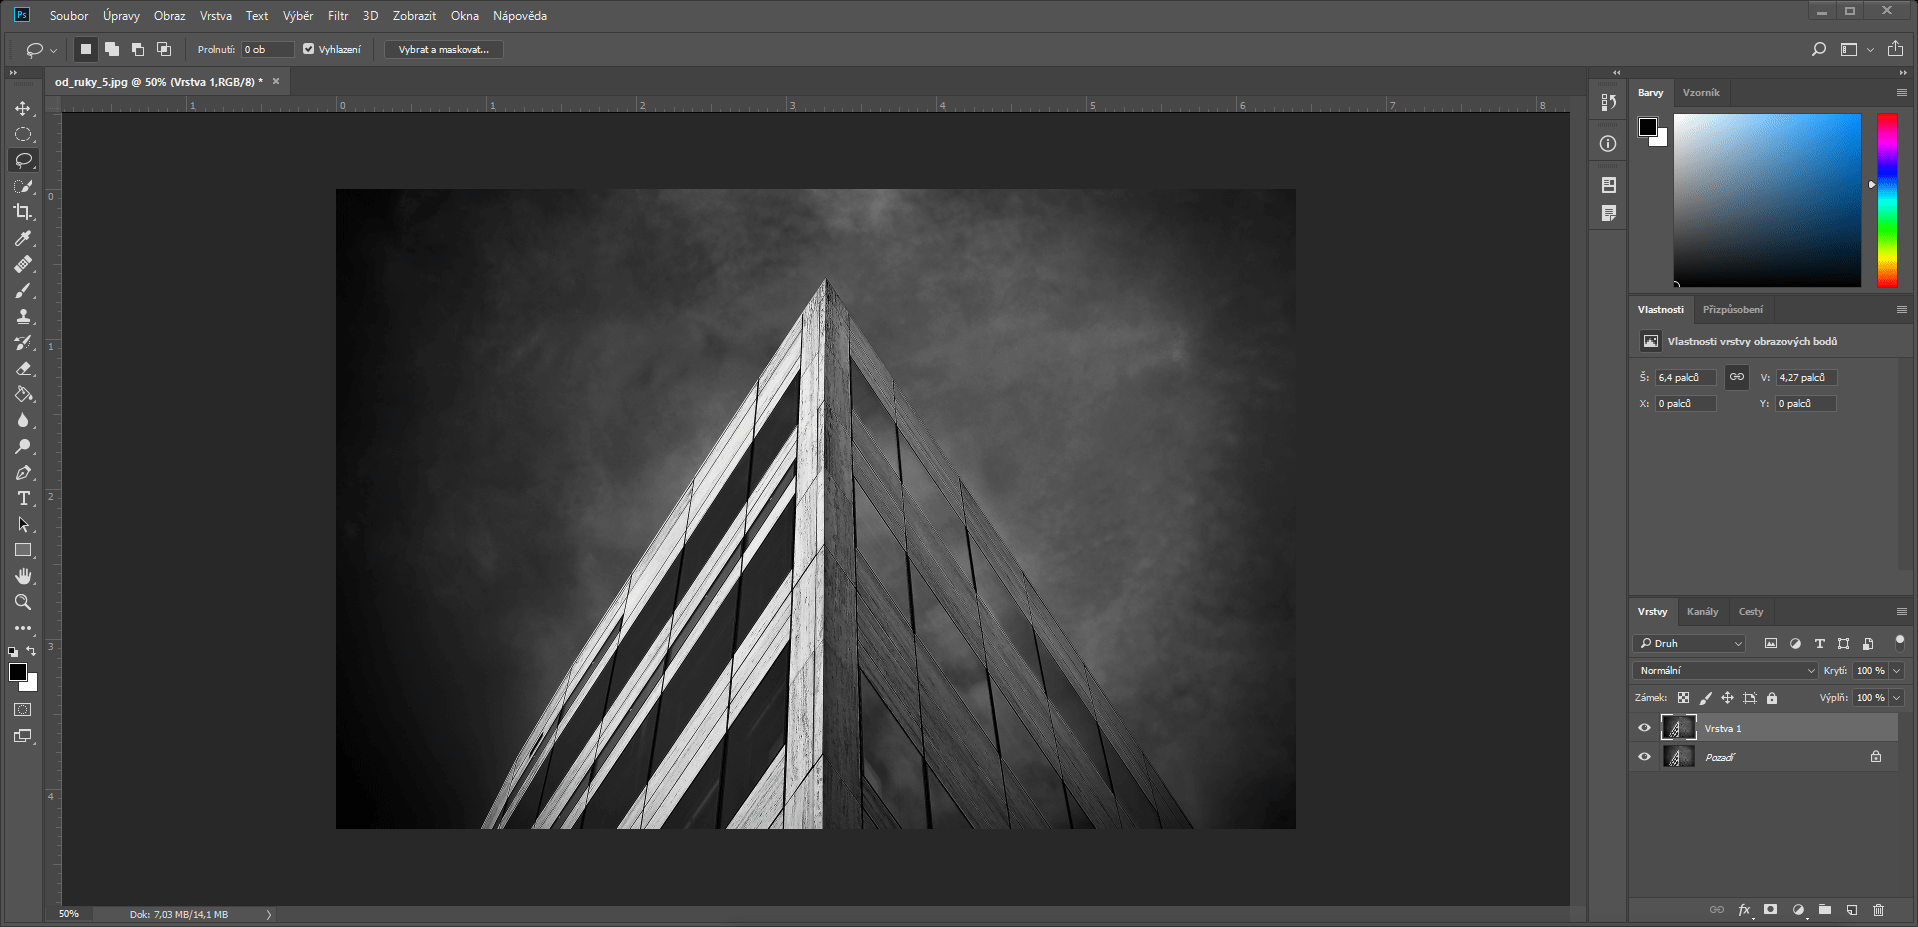Click the fx layer styles button
This screenshot has width=1918, height=927.
[1744, 910]
